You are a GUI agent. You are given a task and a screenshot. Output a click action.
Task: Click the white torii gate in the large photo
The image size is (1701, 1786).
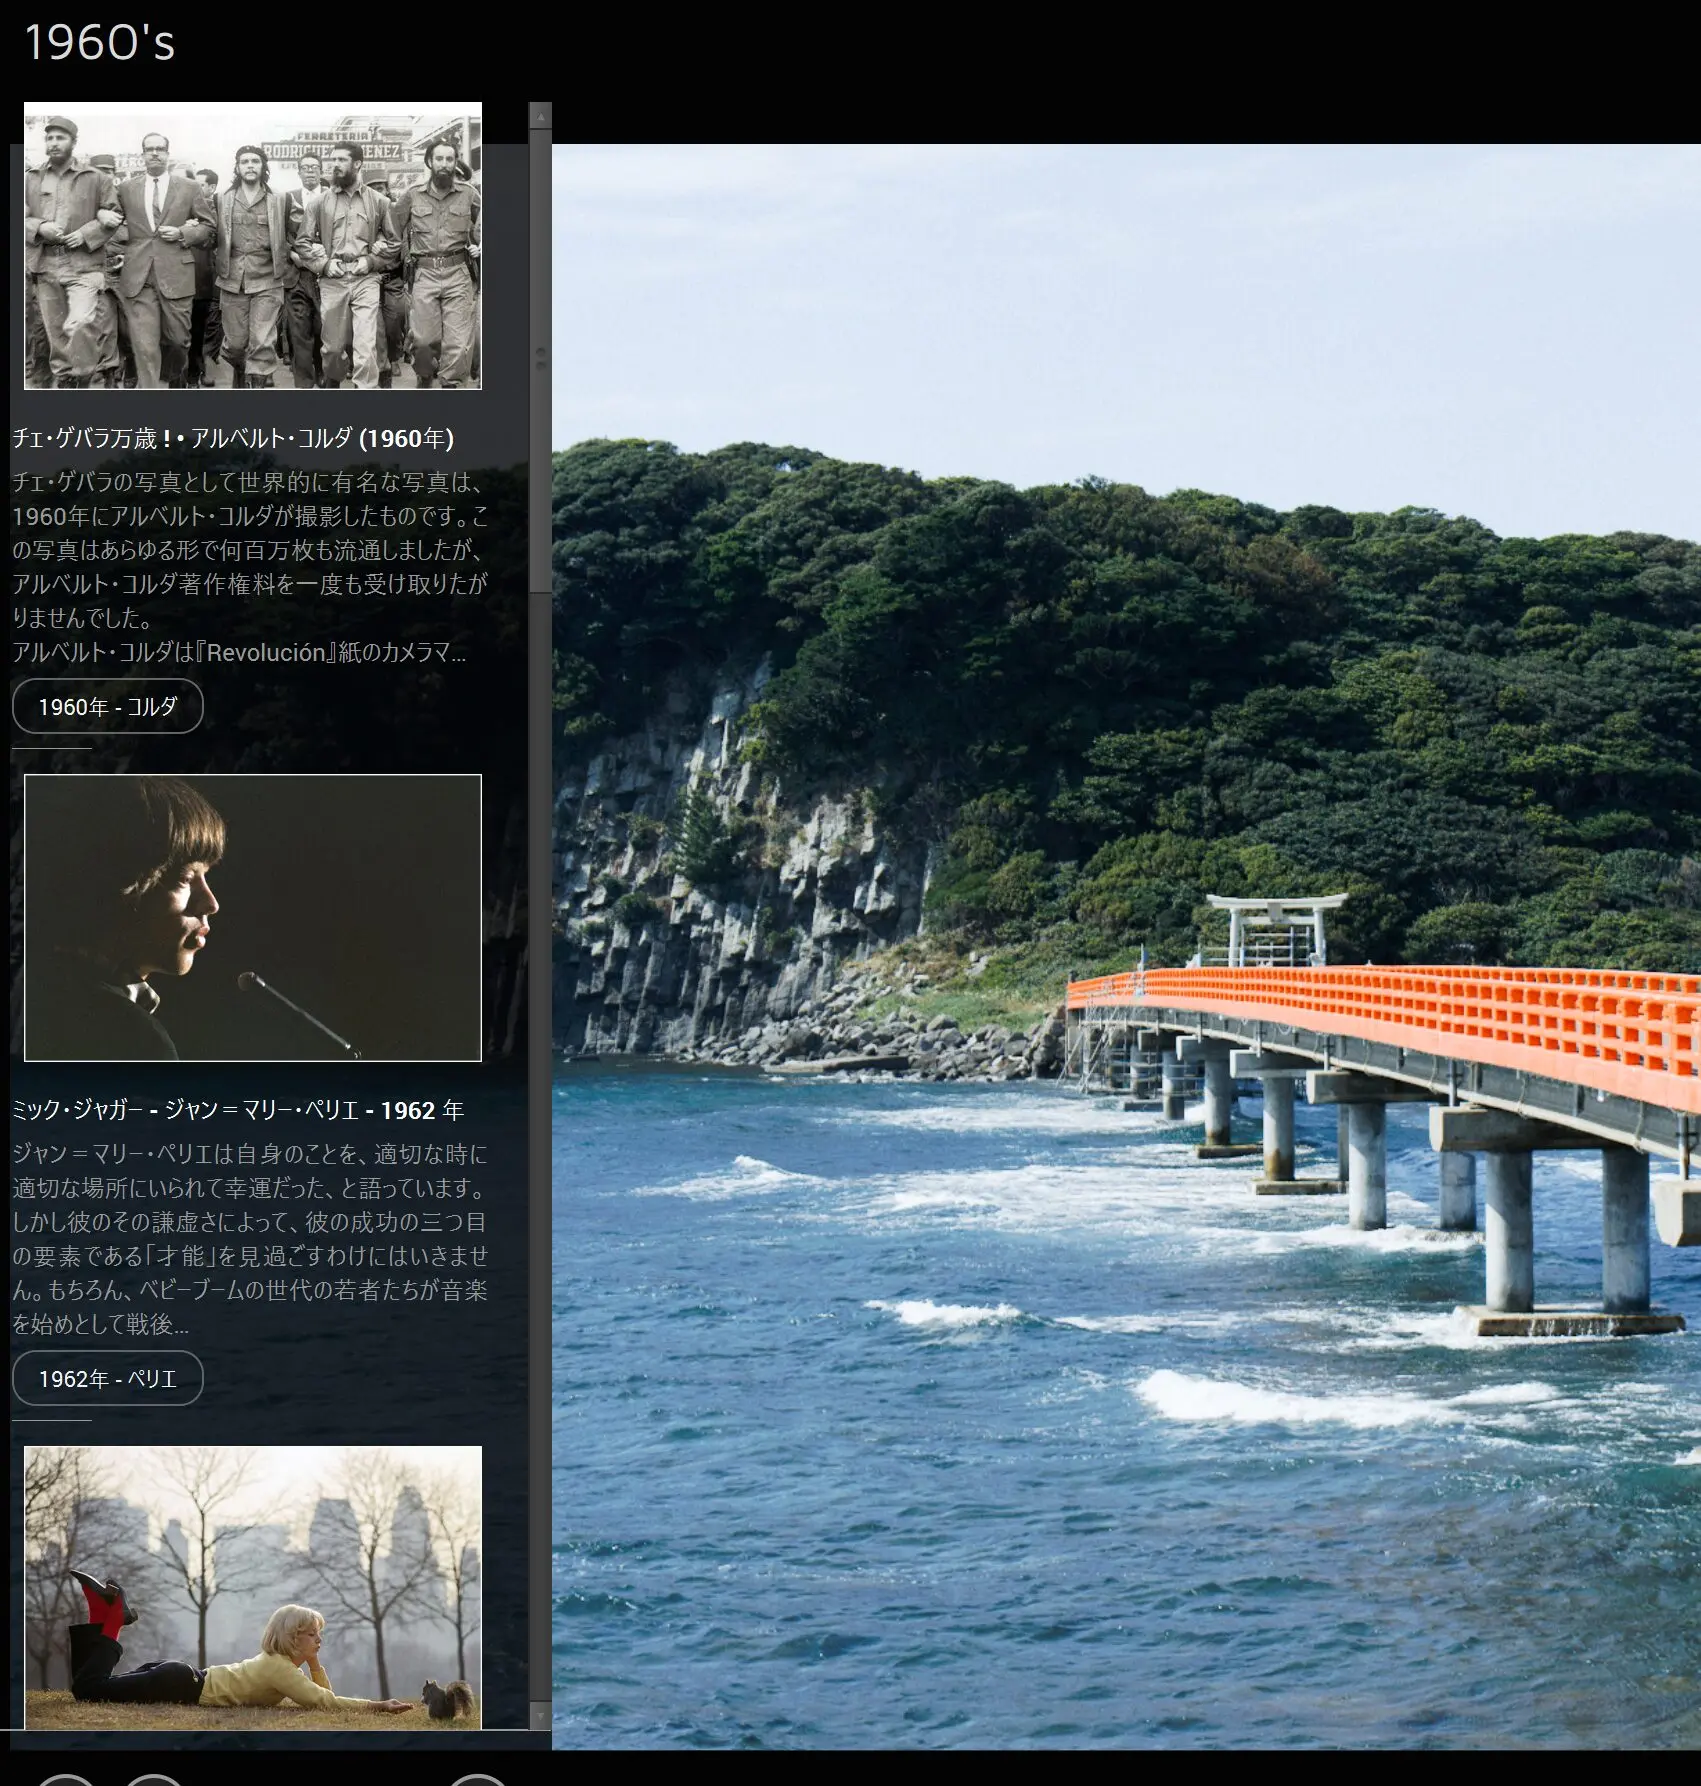[1275, 925]
